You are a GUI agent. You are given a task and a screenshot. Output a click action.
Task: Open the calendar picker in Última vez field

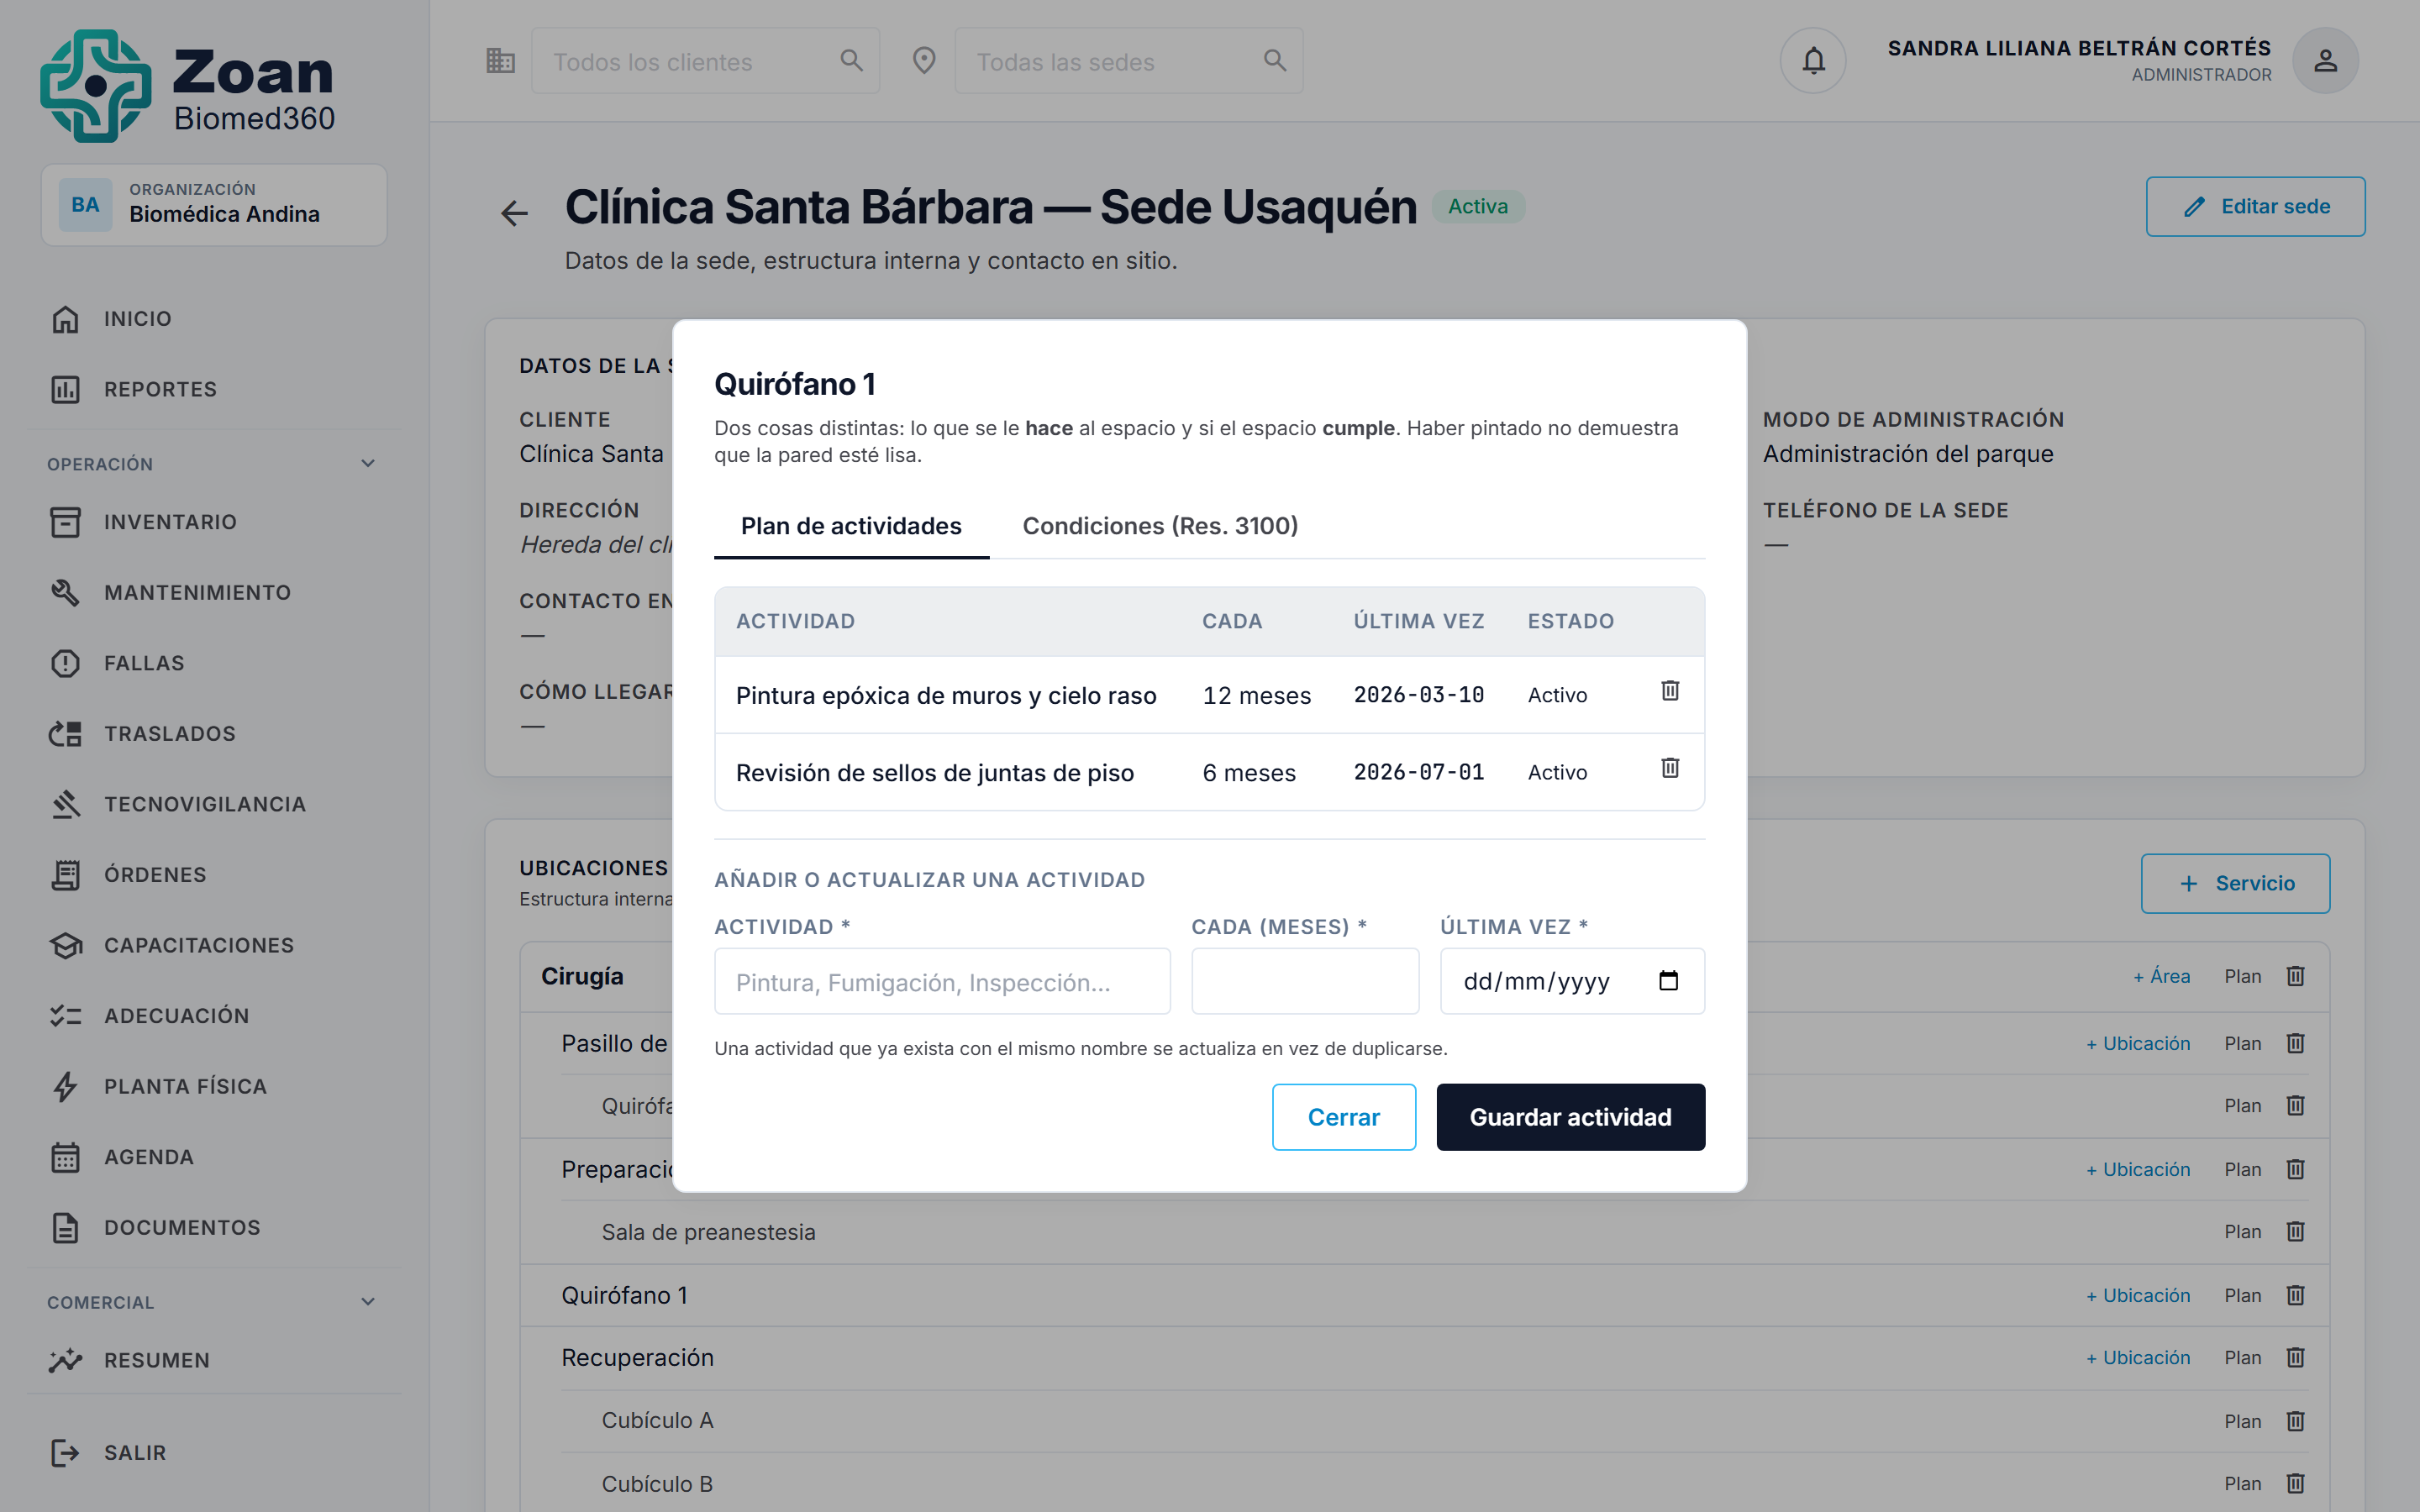click(1668, 981)
